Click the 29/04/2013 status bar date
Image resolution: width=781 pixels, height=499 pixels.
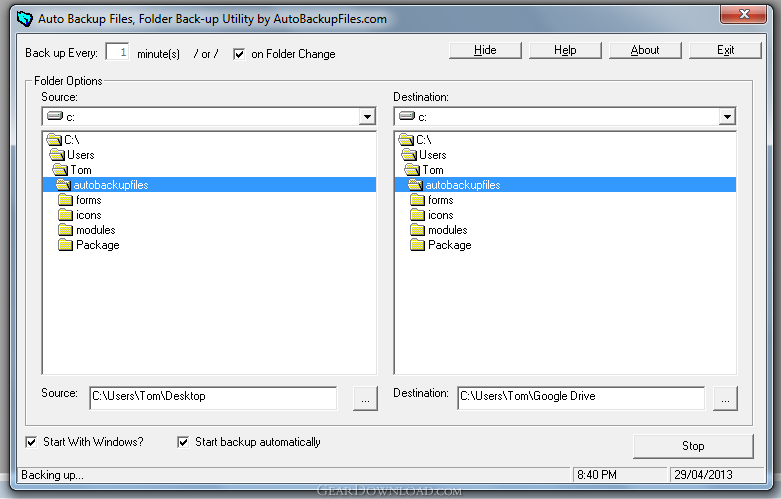(703, 475)
